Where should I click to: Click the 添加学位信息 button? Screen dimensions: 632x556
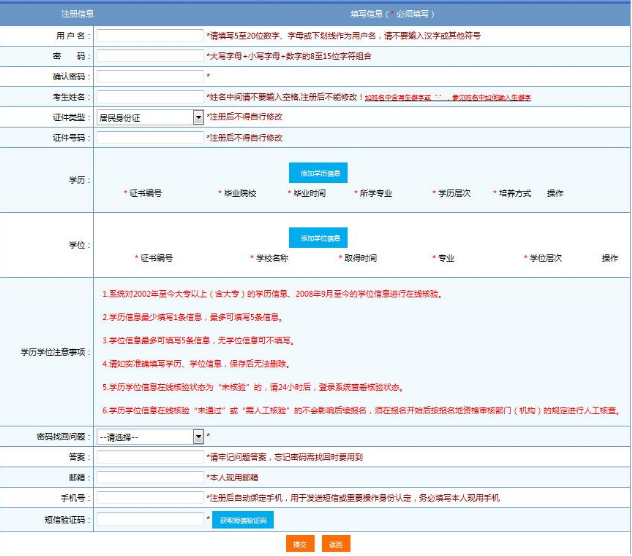click(x=318, y=238)
